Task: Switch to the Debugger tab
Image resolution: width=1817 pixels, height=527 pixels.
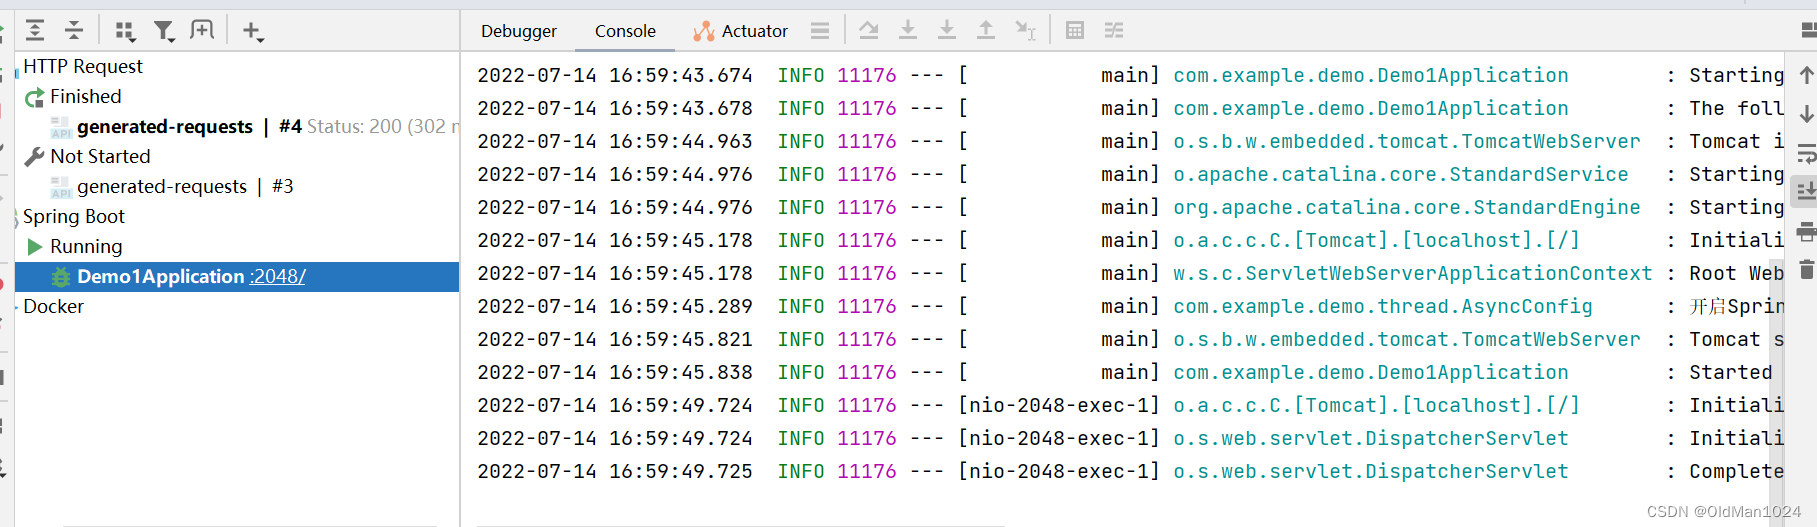Action: coord(519,31)
